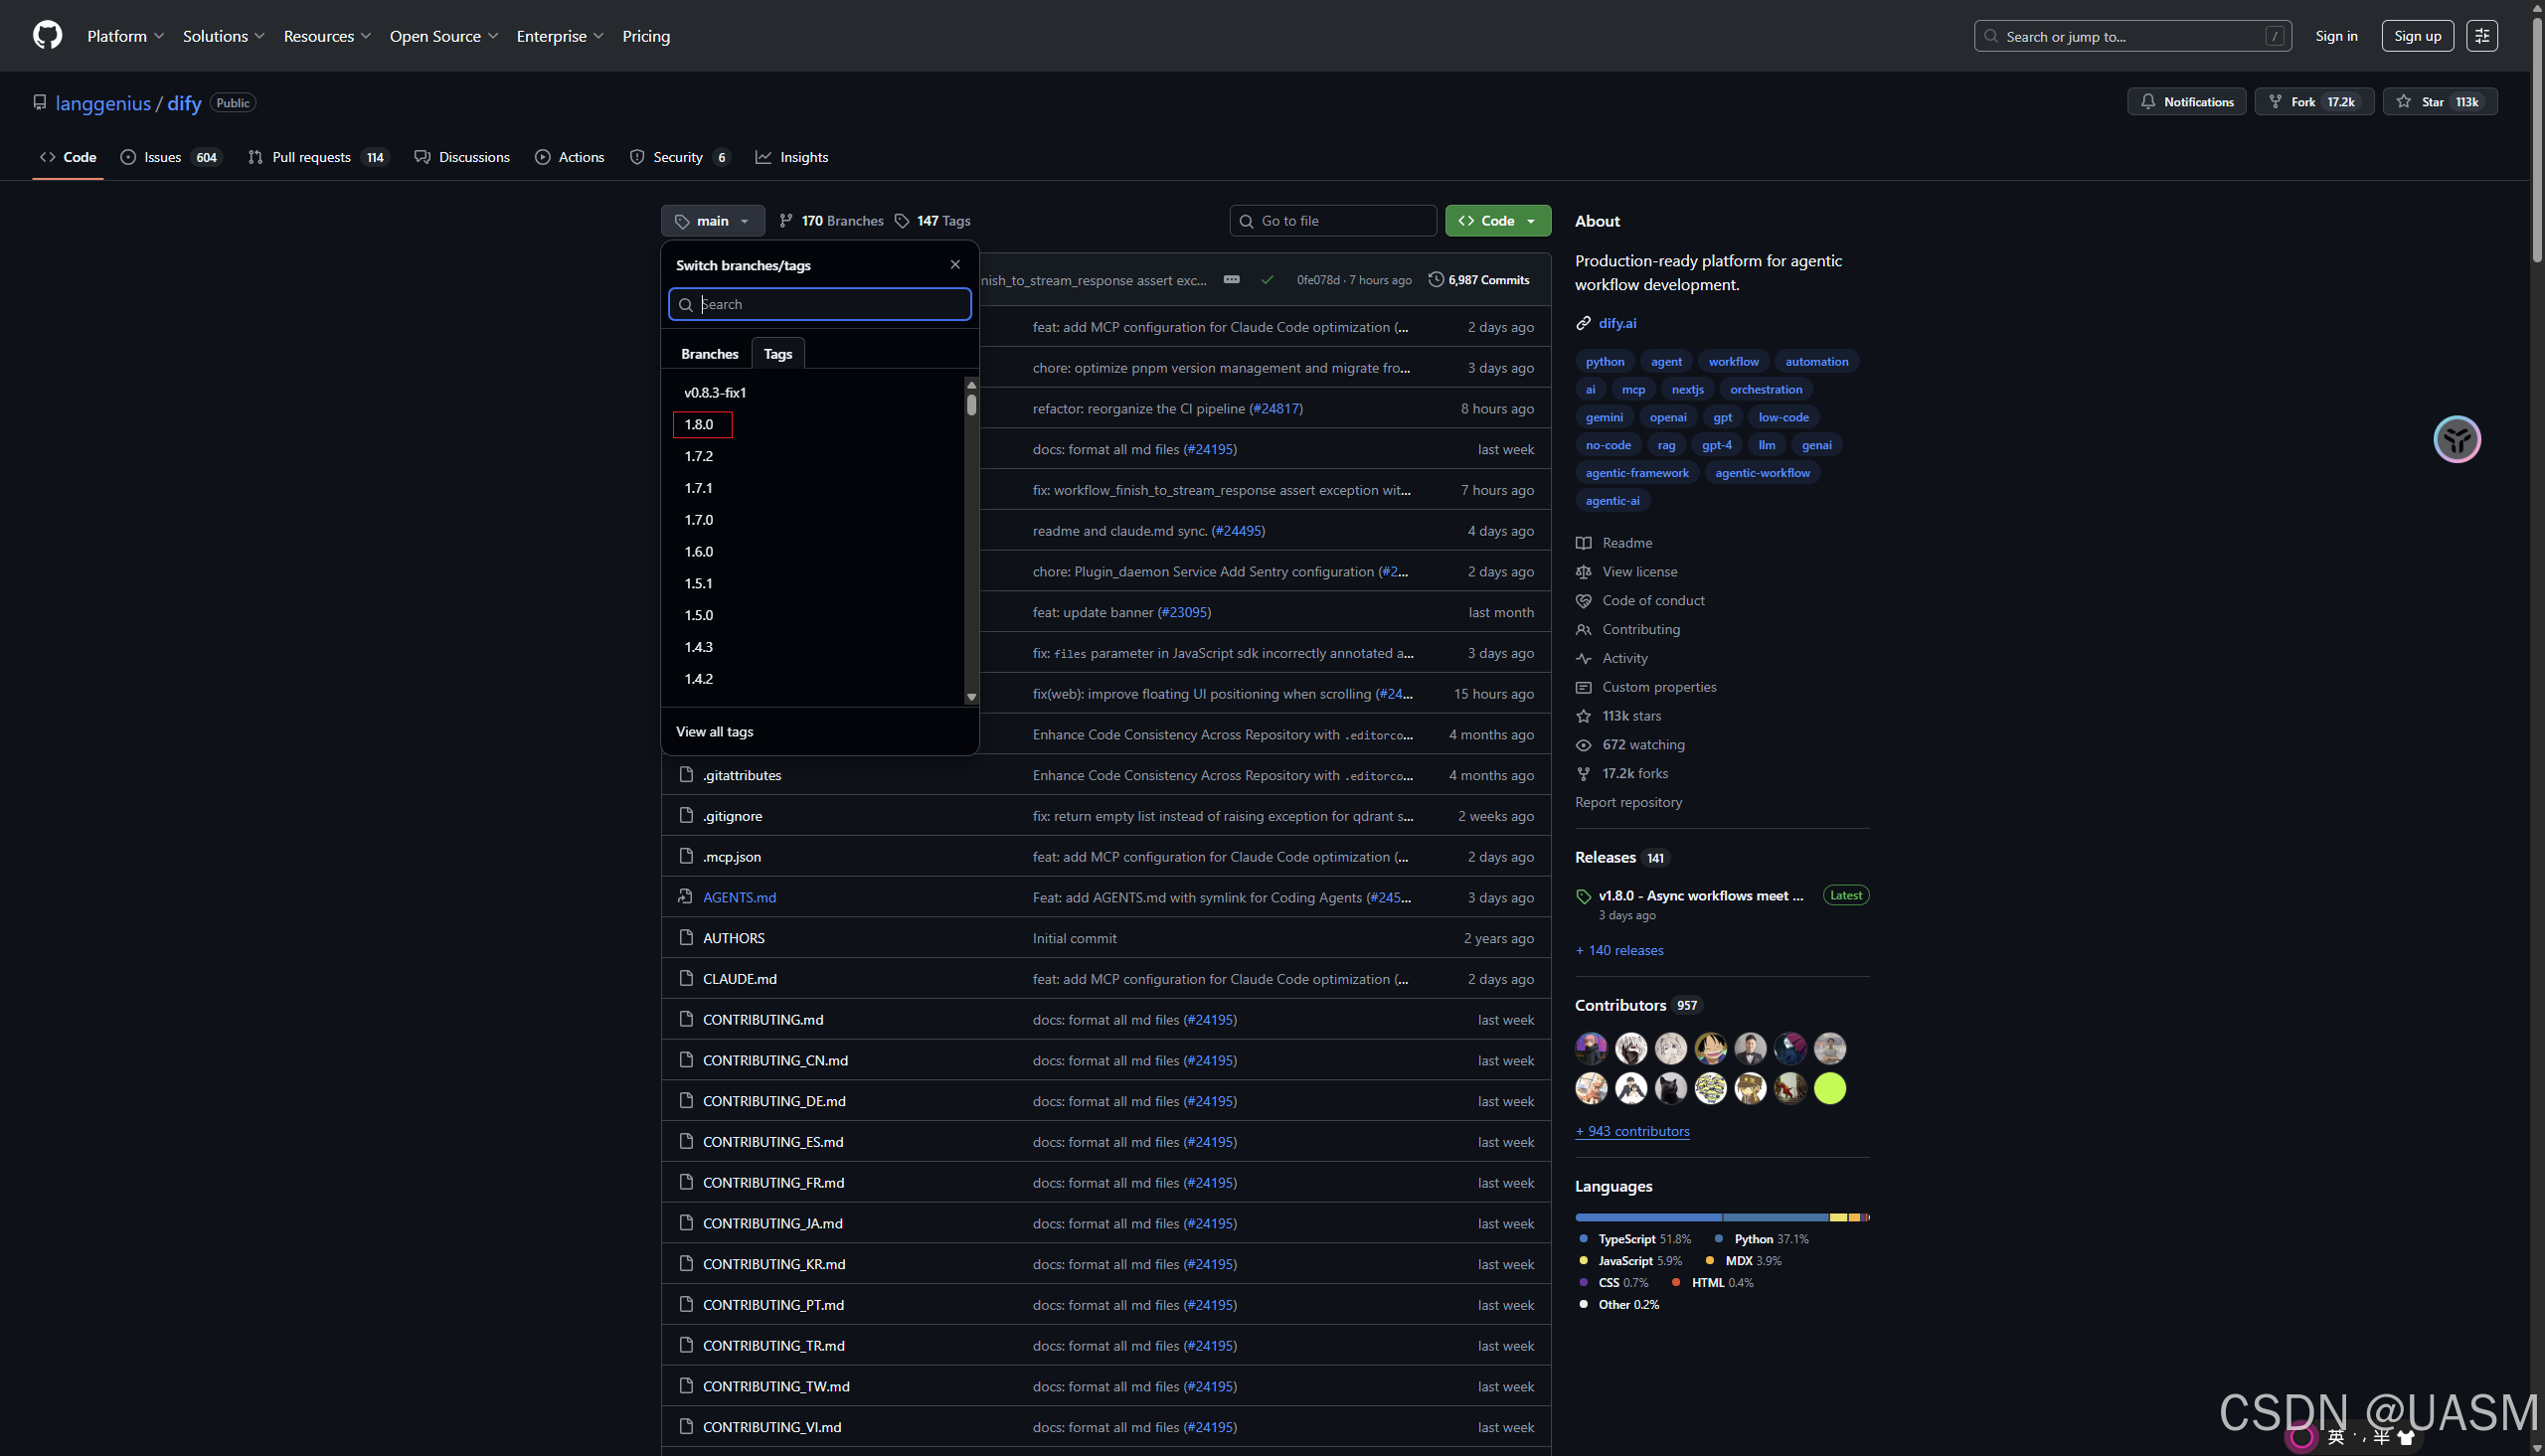Select tag 1.7.2
This screenshot has height=1456, width=2545.
coord(699,456)
